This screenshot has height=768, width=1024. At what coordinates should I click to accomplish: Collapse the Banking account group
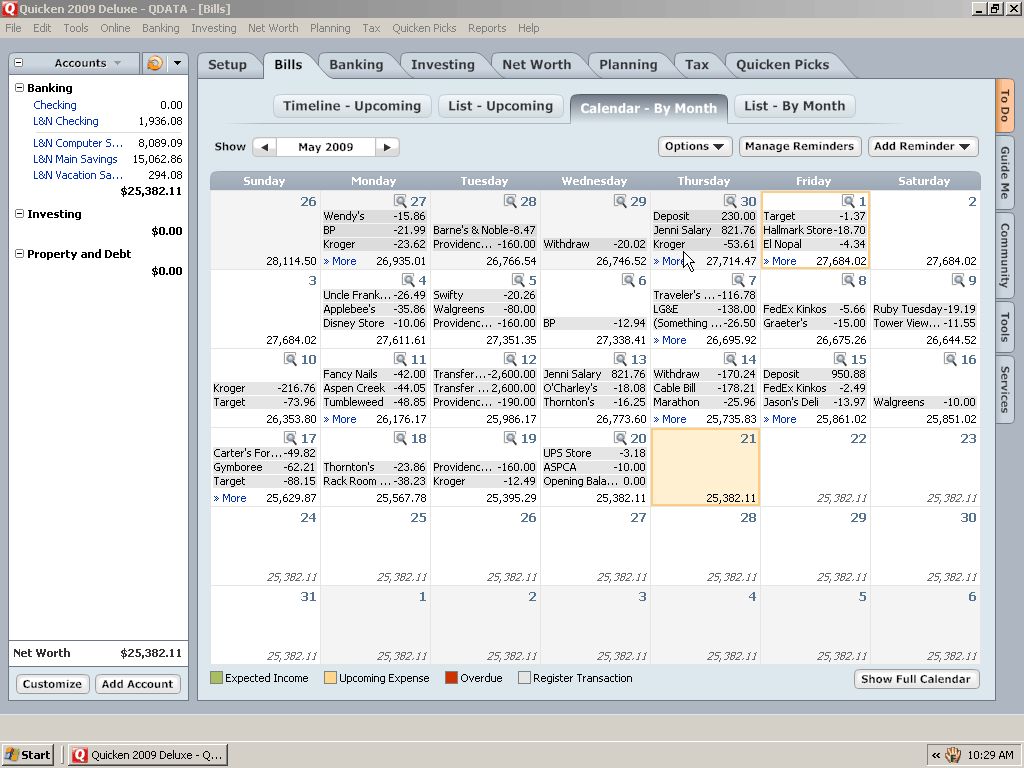pos(20,88)
